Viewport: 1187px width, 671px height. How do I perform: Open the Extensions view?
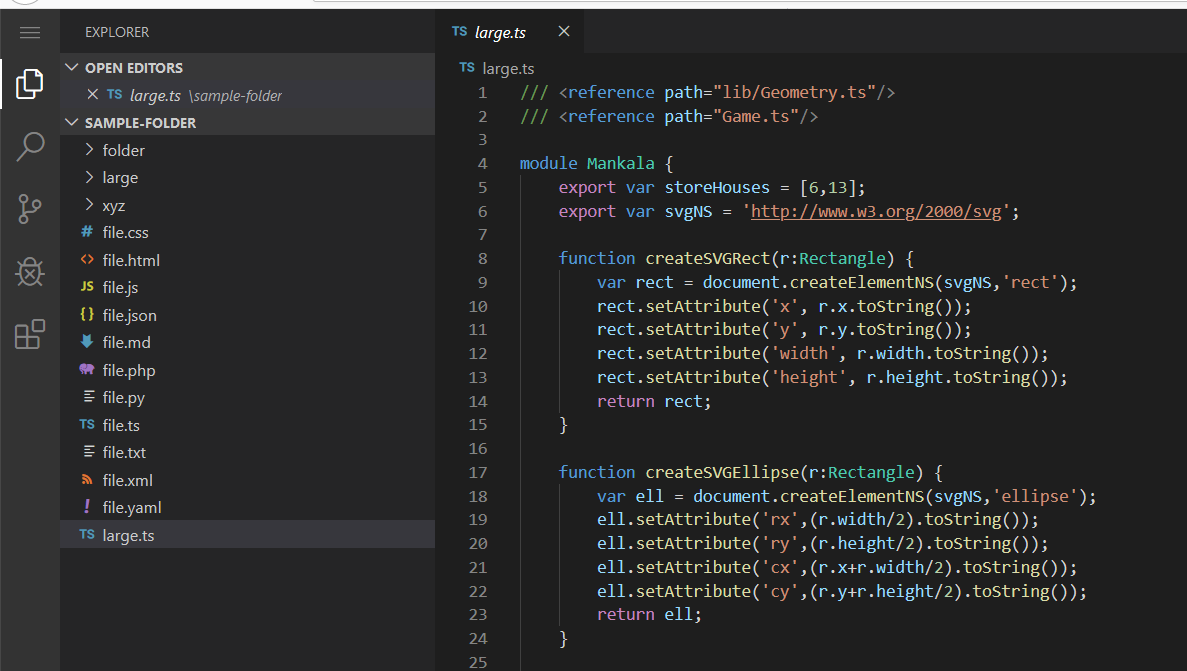pyautogui.click(x=29, y=334)
